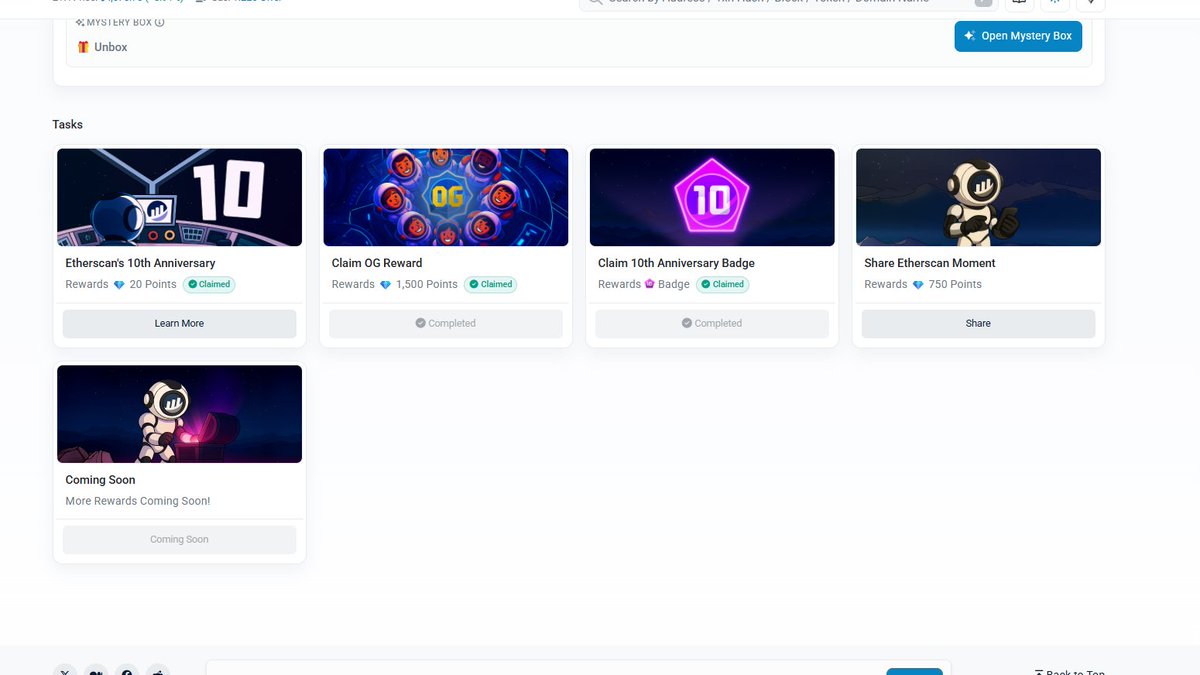Click the Learn More button
Screen dimensions: 1200x675
coord(179,323)
